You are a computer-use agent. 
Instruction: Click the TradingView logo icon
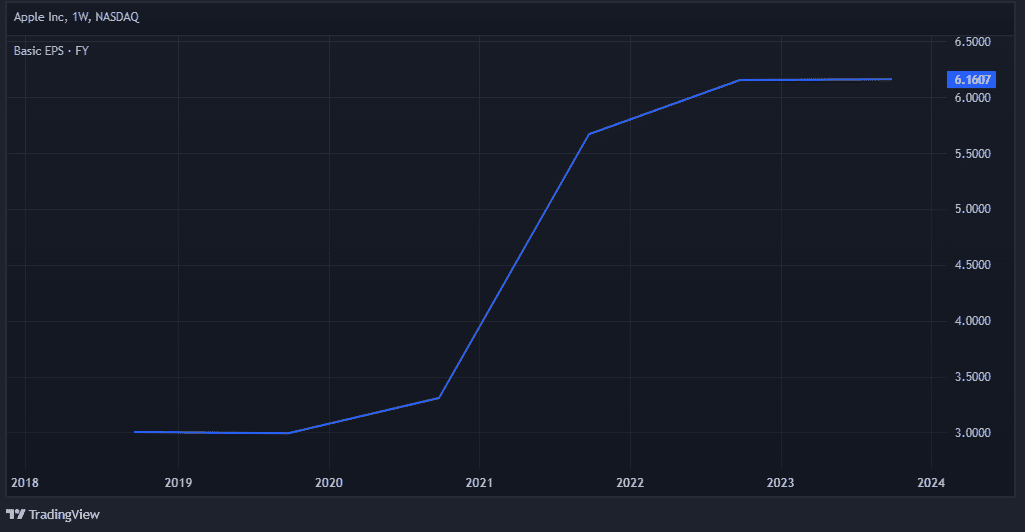click(15, 514)
